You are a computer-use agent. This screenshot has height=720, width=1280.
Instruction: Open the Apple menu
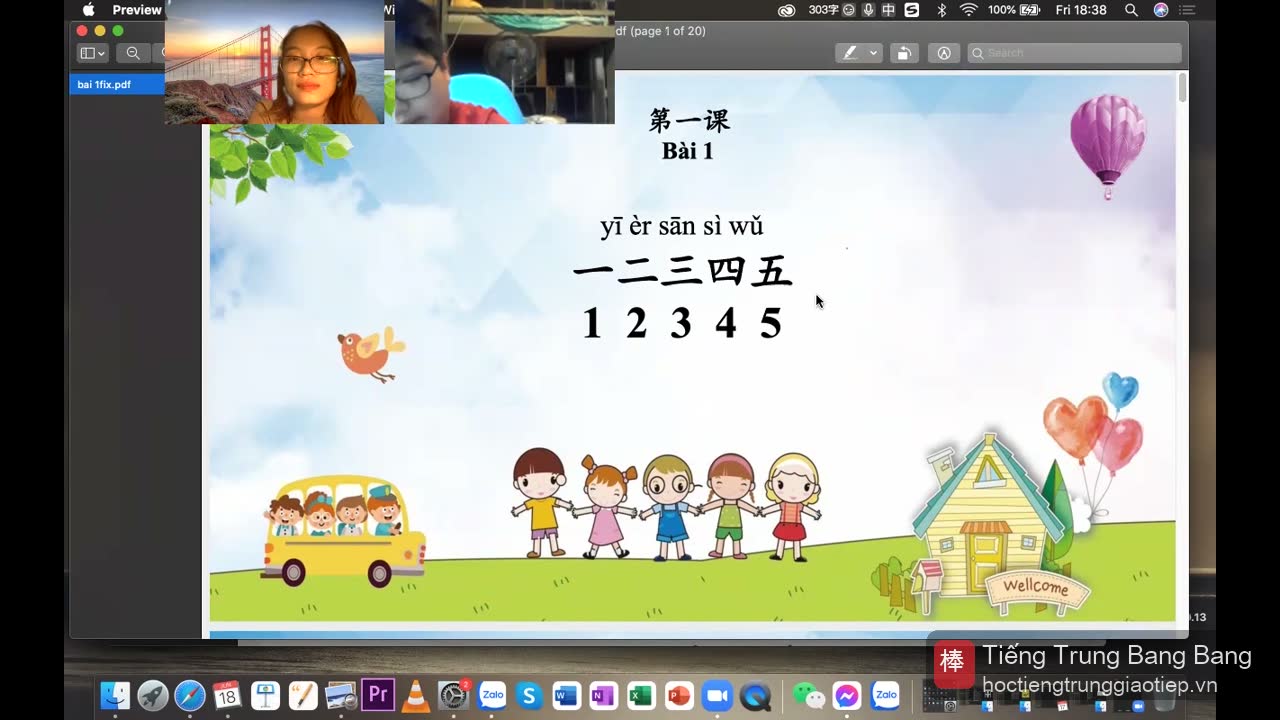(88, 10)
